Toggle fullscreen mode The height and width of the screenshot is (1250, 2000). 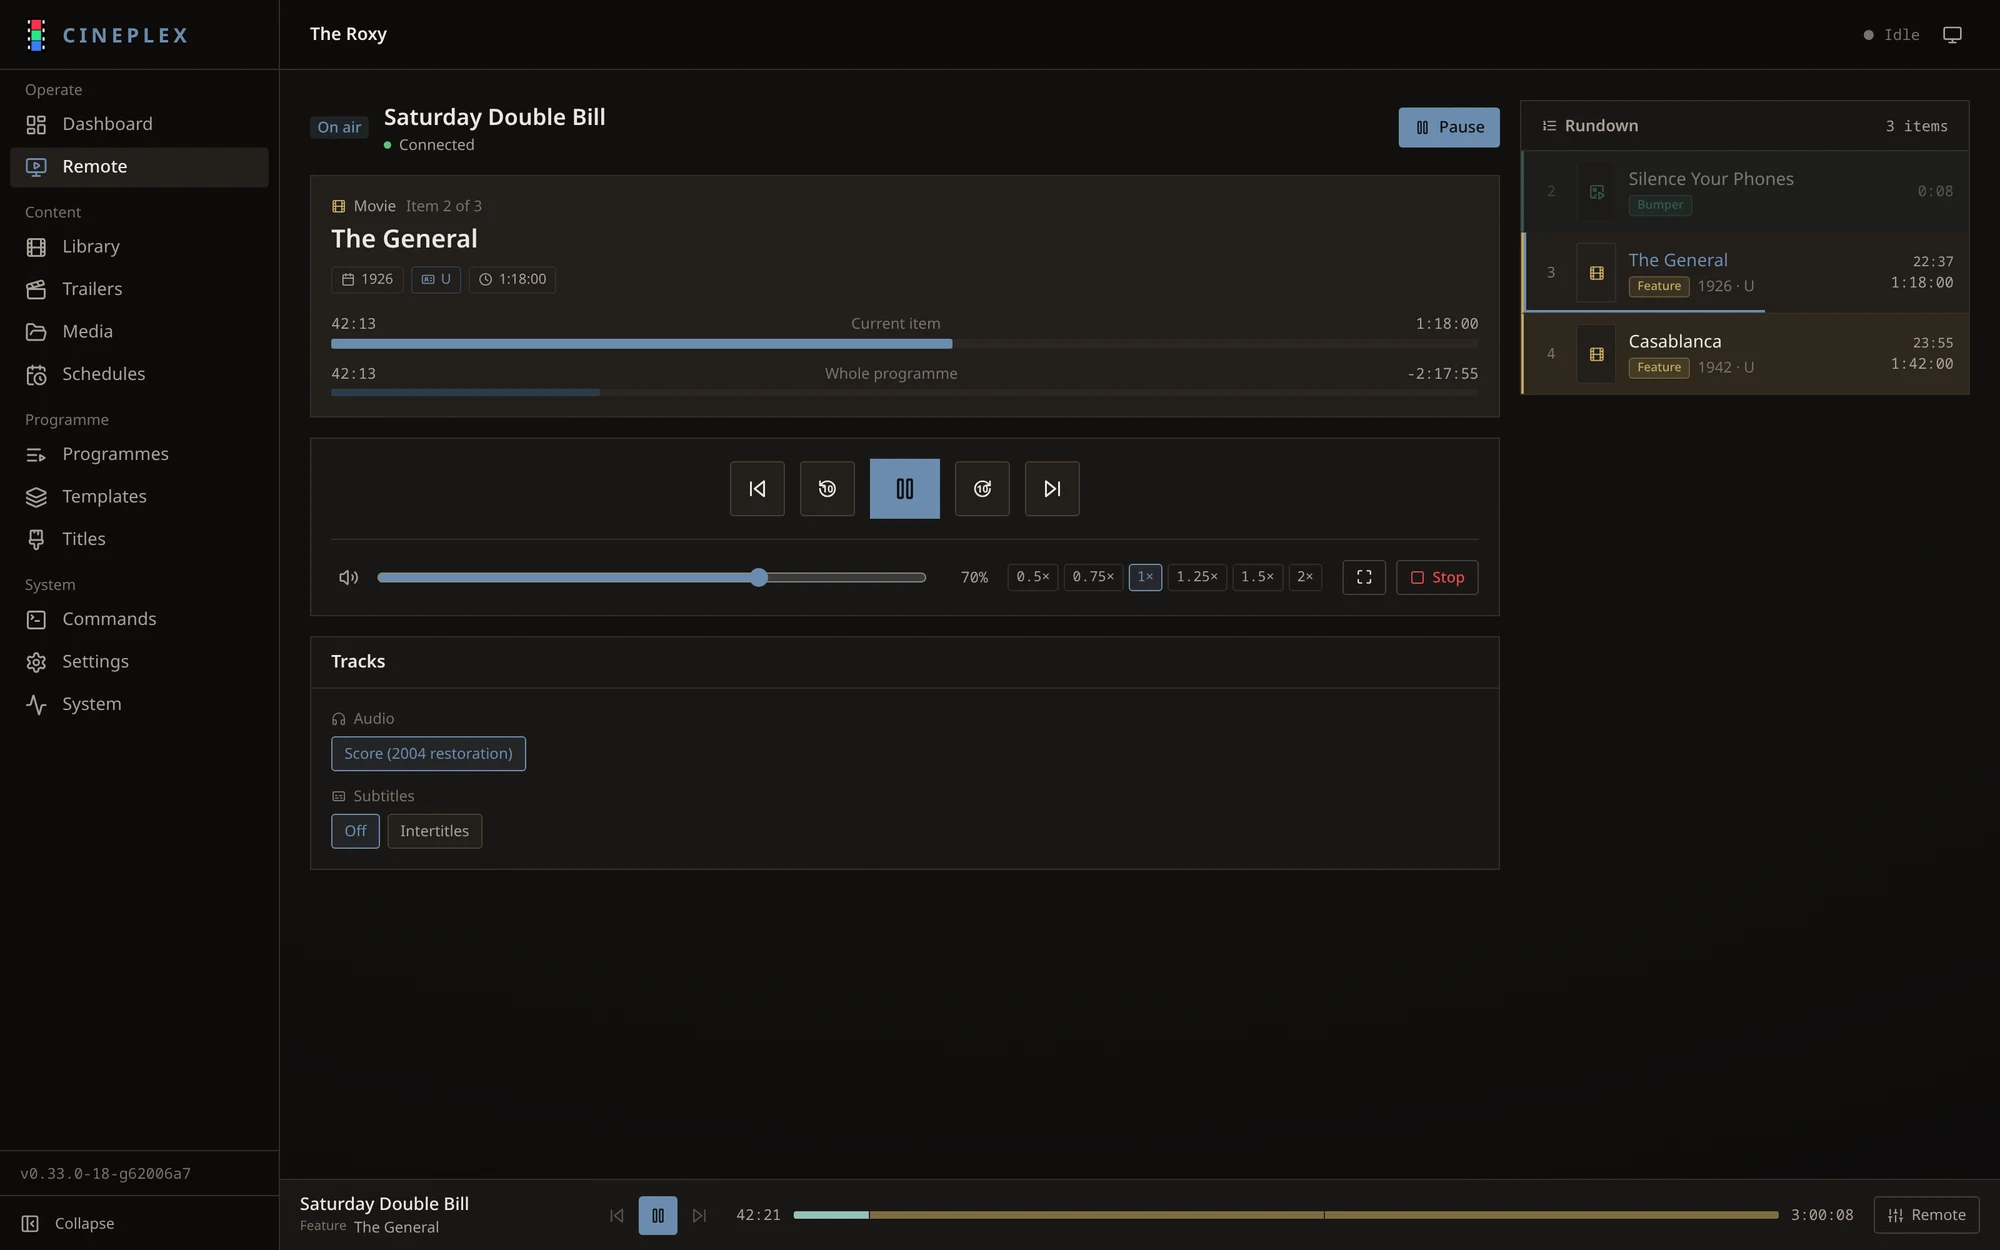coord(1364,577)
